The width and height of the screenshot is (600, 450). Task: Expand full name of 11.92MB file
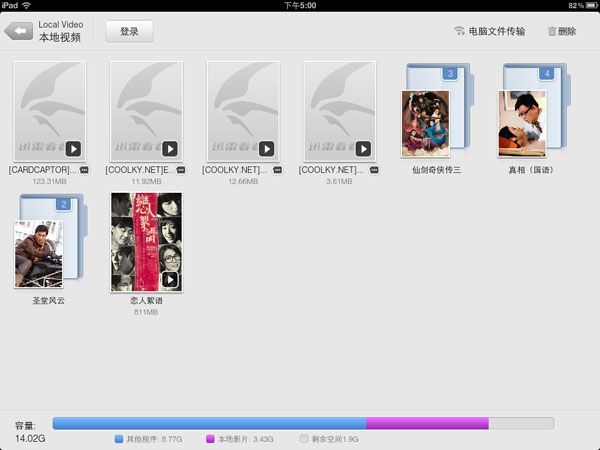[181, 171]
